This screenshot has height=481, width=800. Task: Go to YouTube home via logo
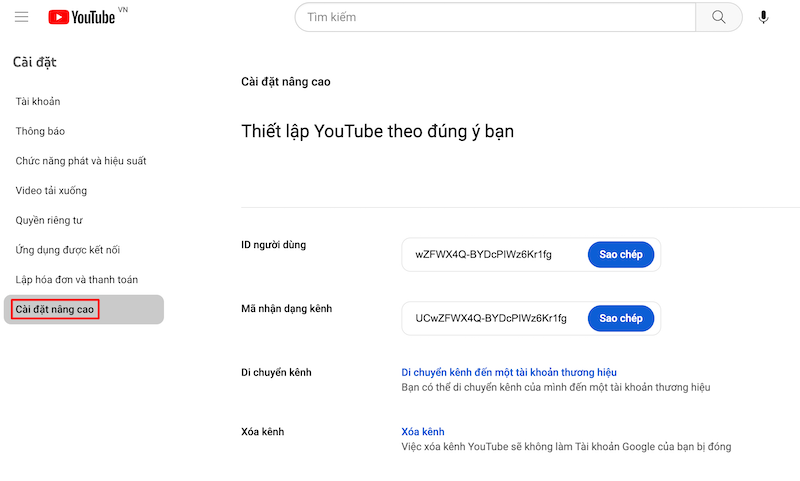click(x=82, y=17)
